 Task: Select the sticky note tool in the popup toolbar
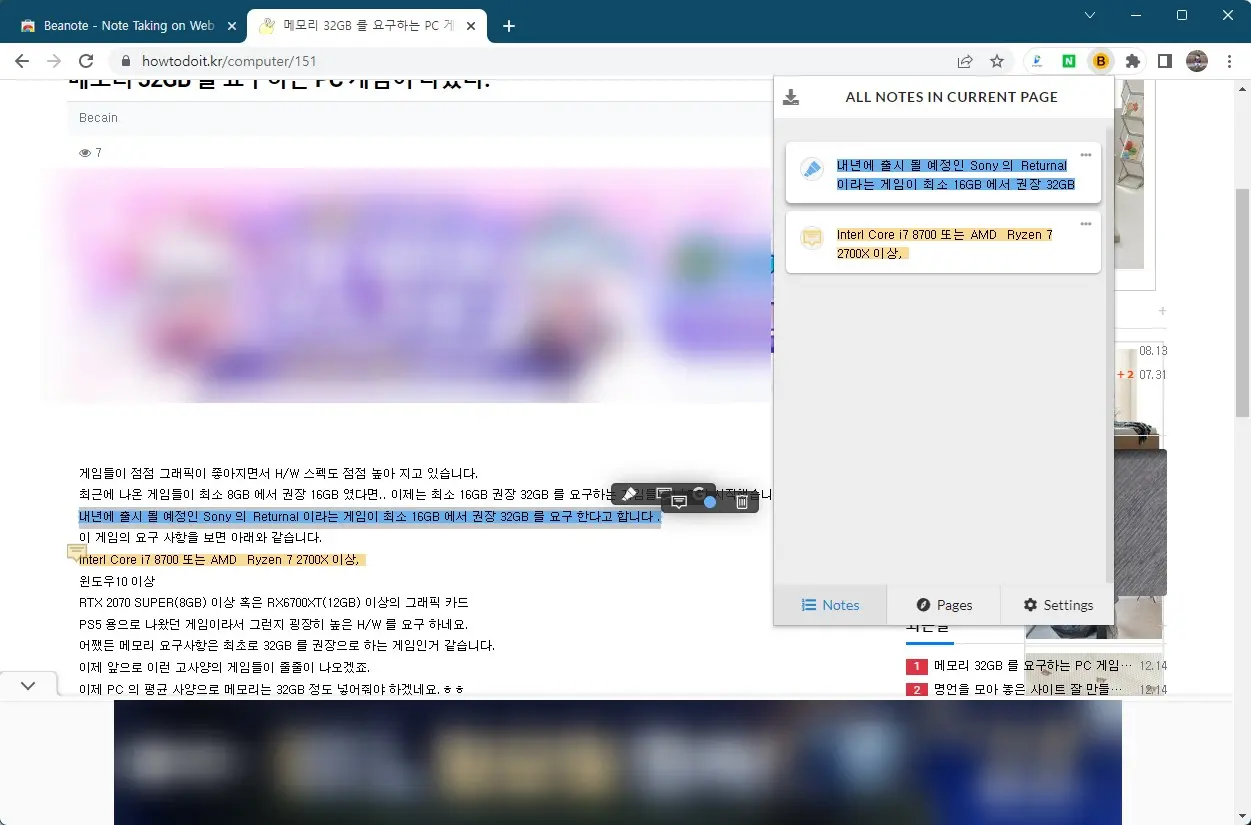click(679, 501)
